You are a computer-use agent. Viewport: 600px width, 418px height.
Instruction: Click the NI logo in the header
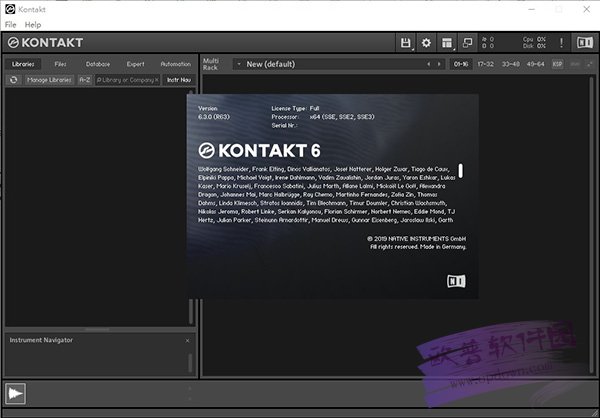(x=584, y=42)
